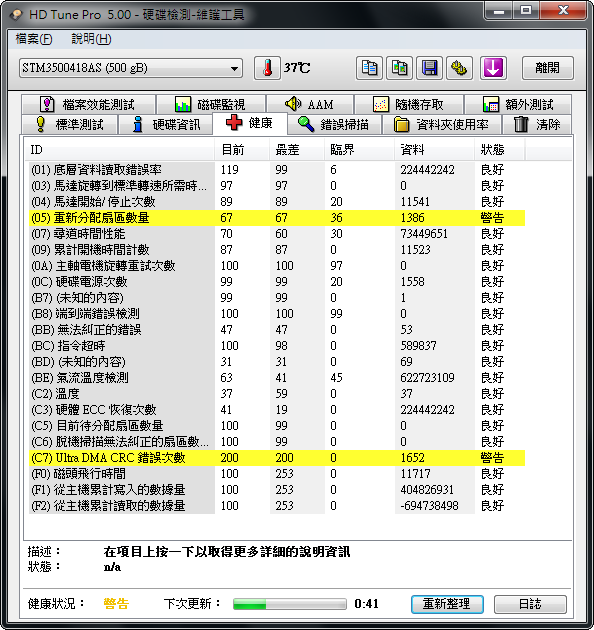Switch to the 硬碟資訊 tab
594x630 pixels.
(x=165, y=124)
